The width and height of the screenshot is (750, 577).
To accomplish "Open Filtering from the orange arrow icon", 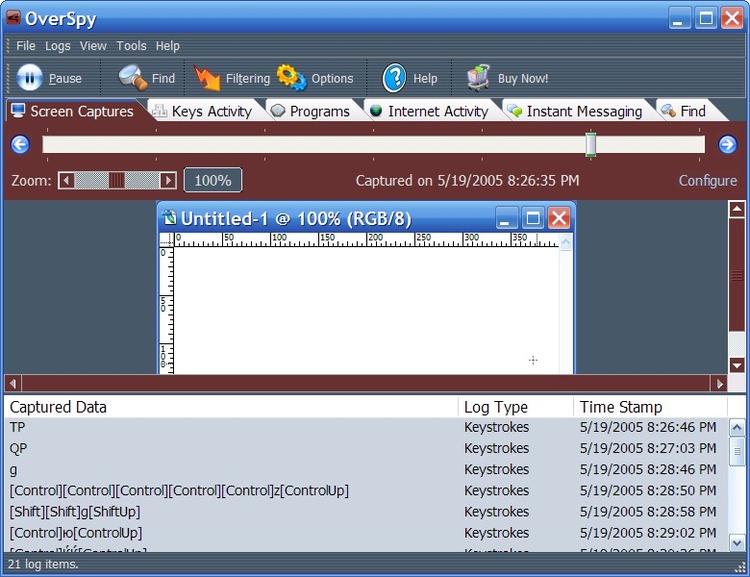I will pos(207,78).
